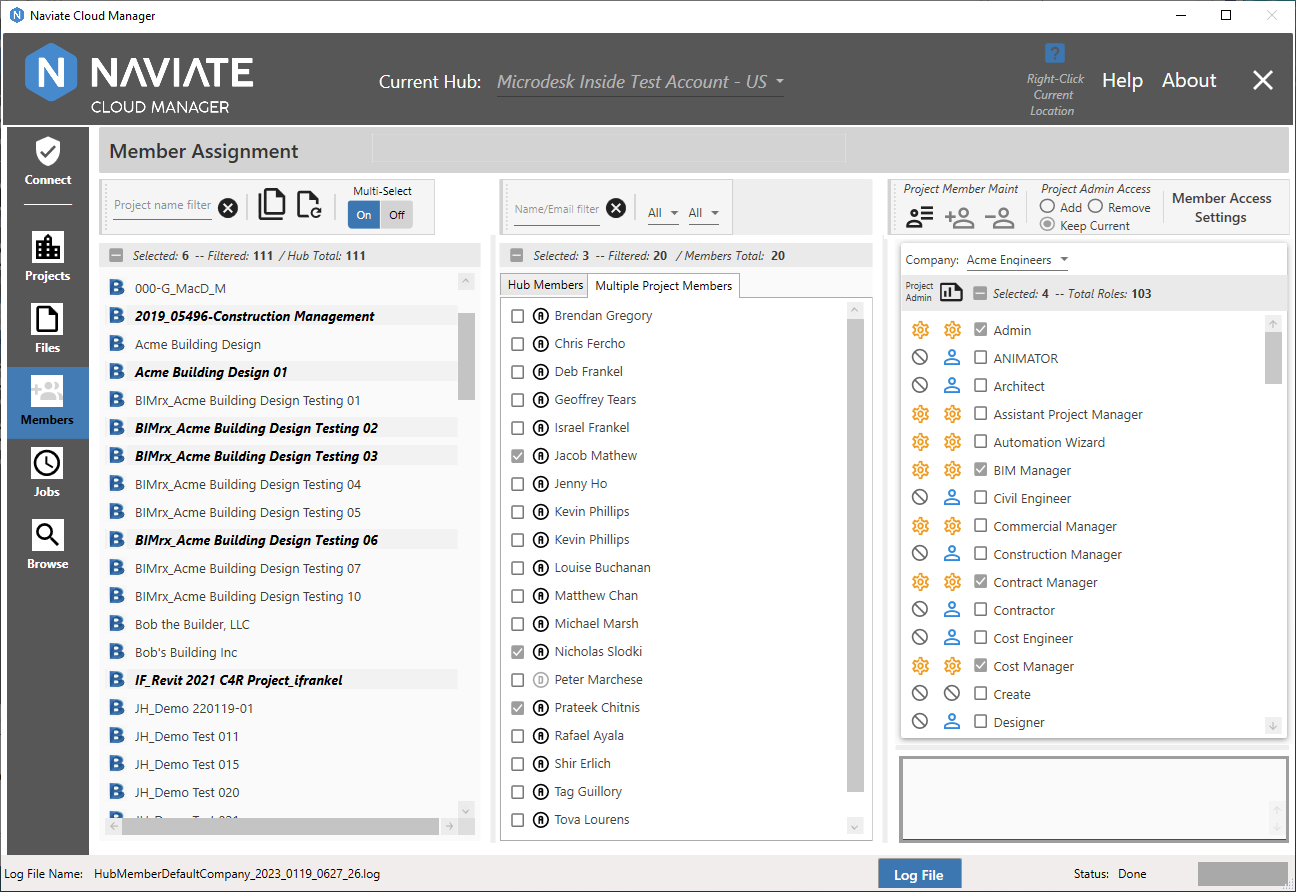
Task: Select the Remove admin access radio
Action: coord(1095,206)
